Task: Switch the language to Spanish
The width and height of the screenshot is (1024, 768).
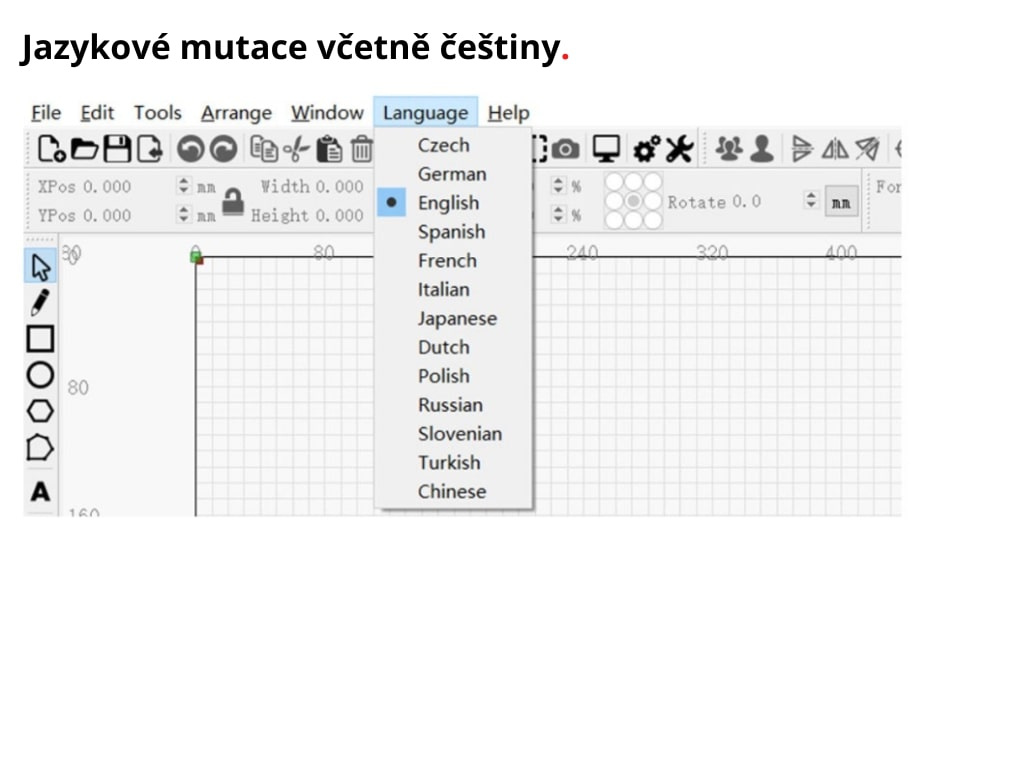Action: pyautogui.click(x=454, y=231)
